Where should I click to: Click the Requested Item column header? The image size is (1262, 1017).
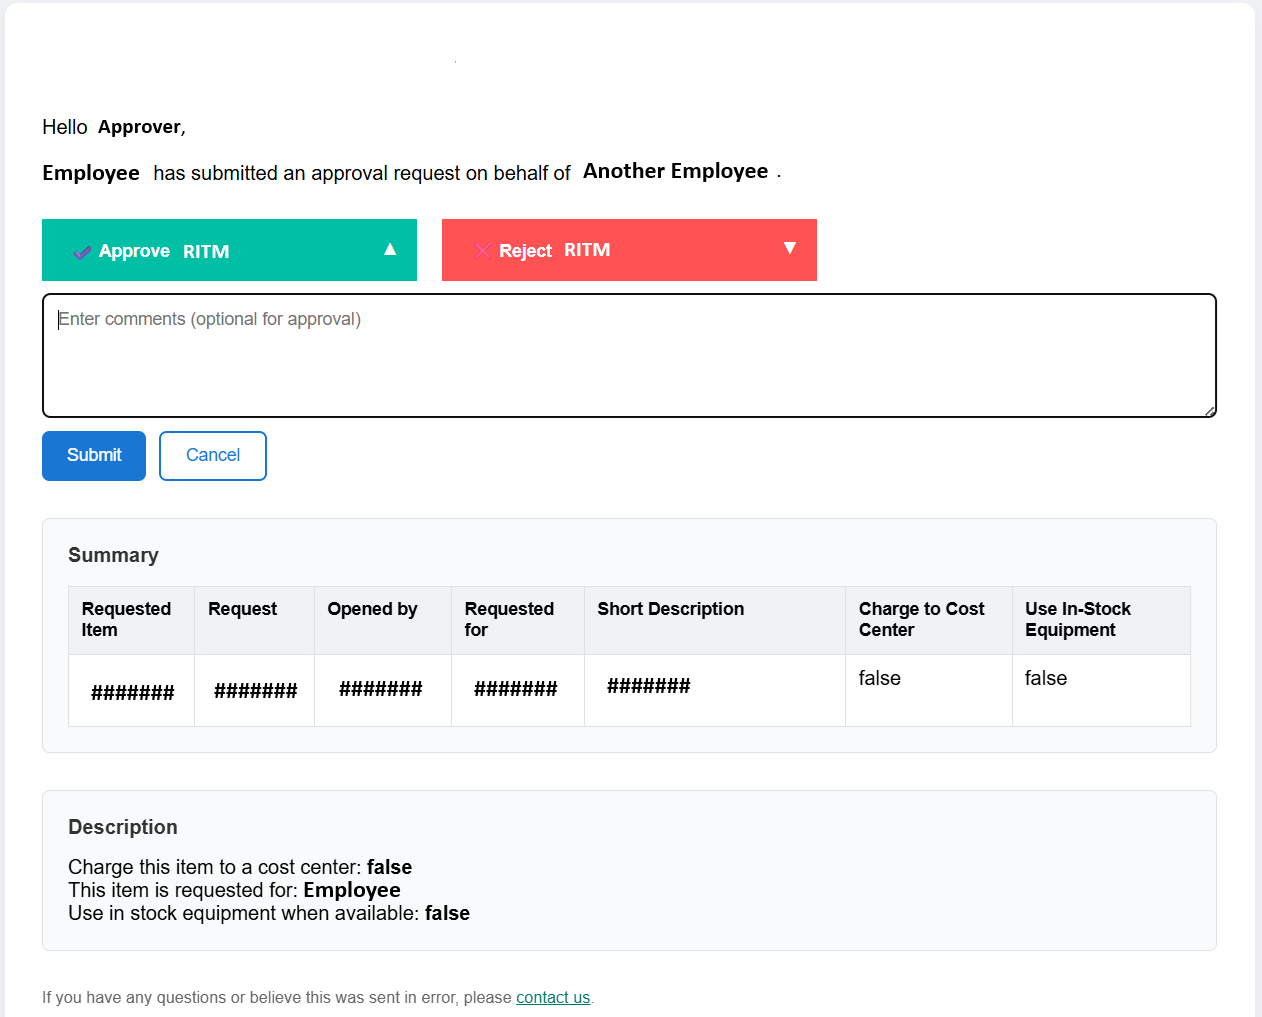pyautogui.click(x=126, y=619)
